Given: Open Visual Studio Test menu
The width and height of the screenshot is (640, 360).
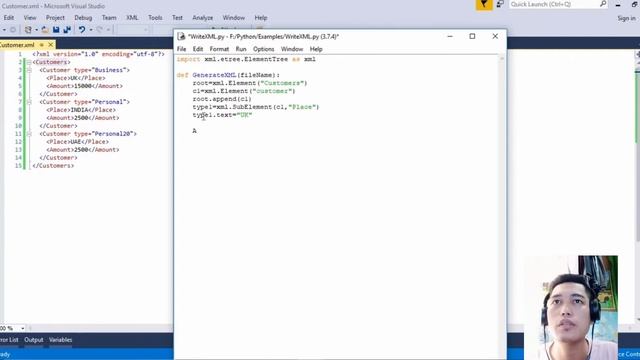Looking at the screenshot, I should point(177,18).
